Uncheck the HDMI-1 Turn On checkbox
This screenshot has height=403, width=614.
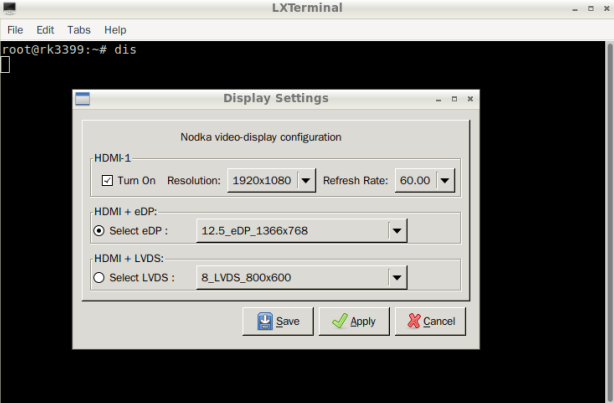(x=108, y=181)
